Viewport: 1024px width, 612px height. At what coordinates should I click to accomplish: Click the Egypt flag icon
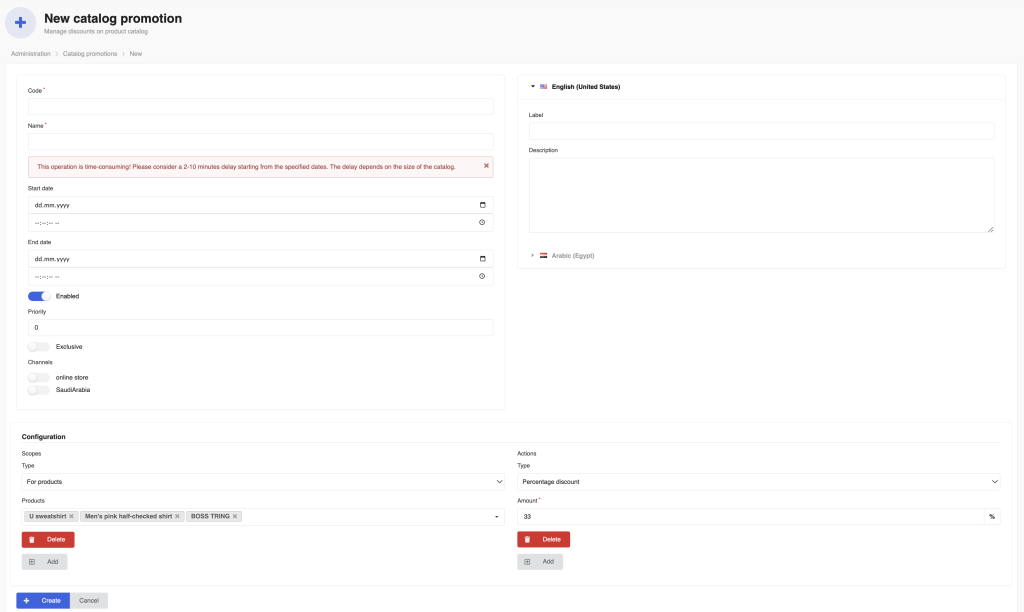543,255
